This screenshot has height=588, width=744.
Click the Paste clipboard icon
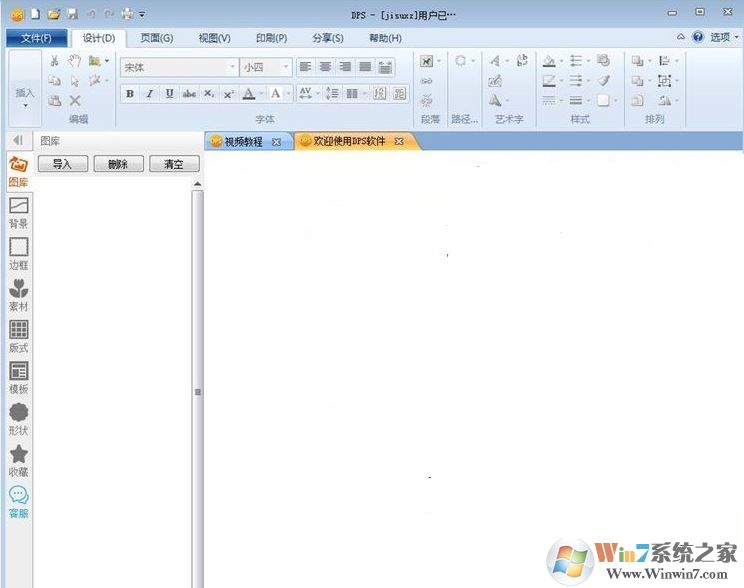coord(55,101)
